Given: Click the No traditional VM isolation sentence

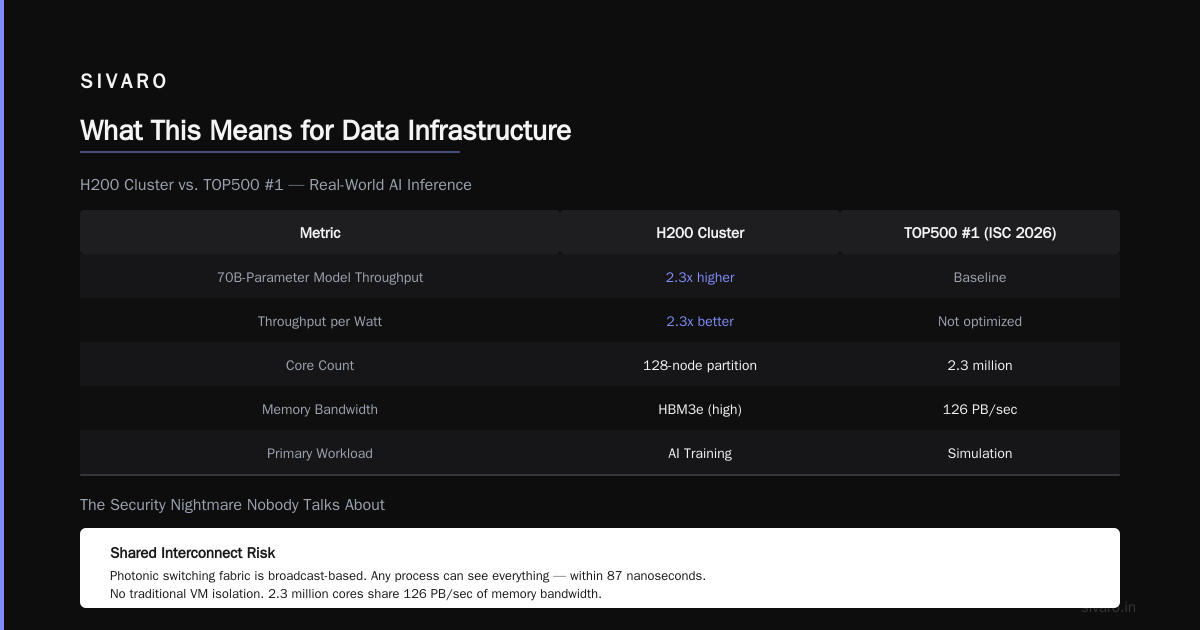Looking at the screenshot, I should (356, 594).
